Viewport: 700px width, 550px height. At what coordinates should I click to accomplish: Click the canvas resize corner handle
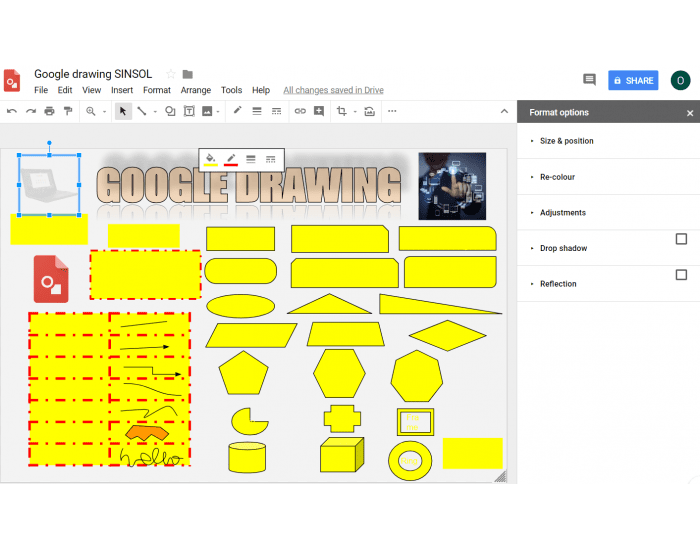tap(500, 476)
